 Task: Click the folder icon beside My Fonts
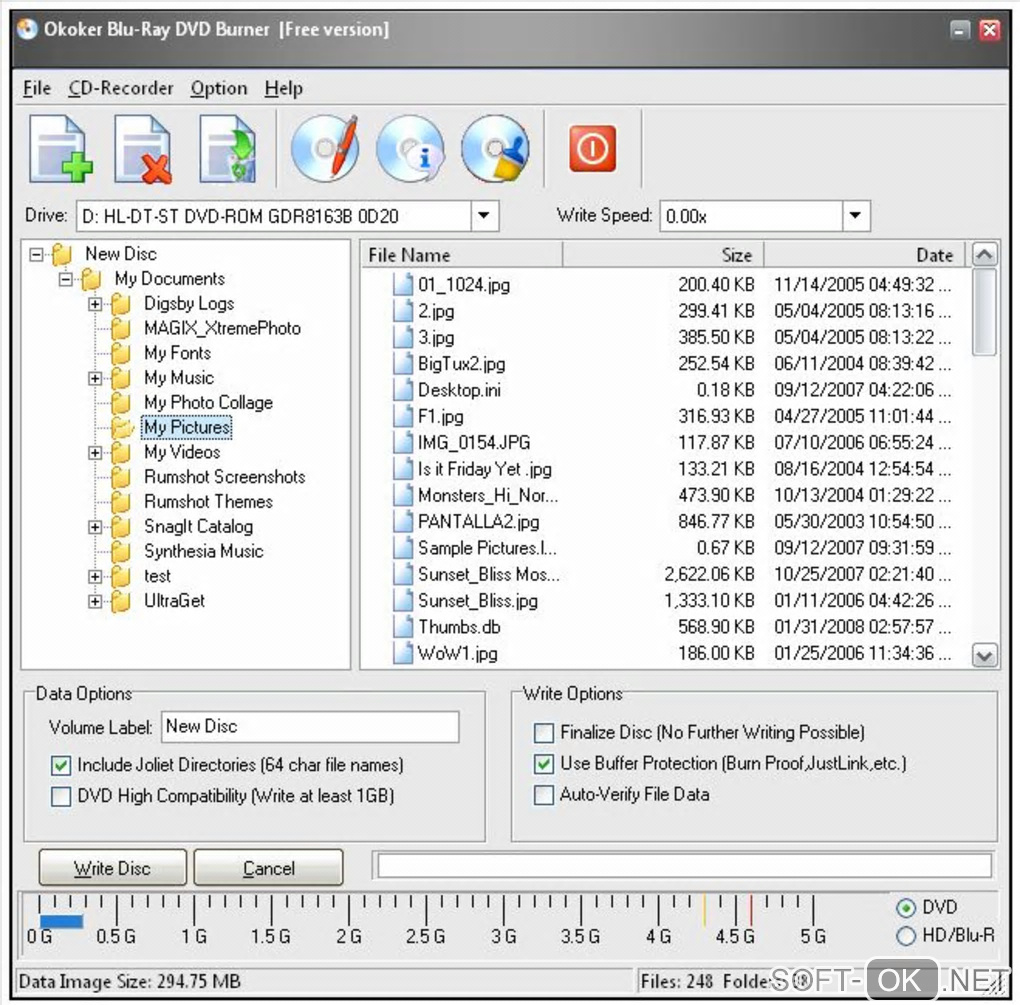[x=121, y=353]
